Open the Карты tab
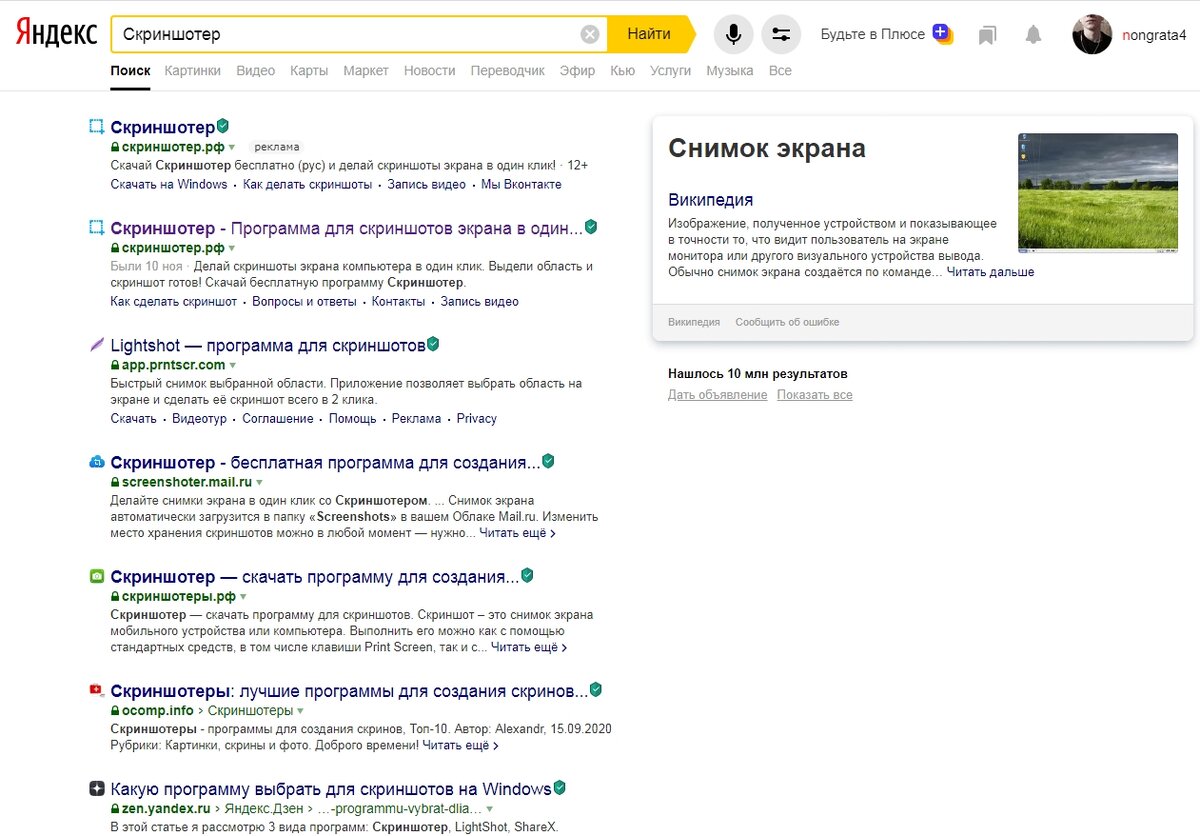 pyautogui.click(x=309, y=71)
